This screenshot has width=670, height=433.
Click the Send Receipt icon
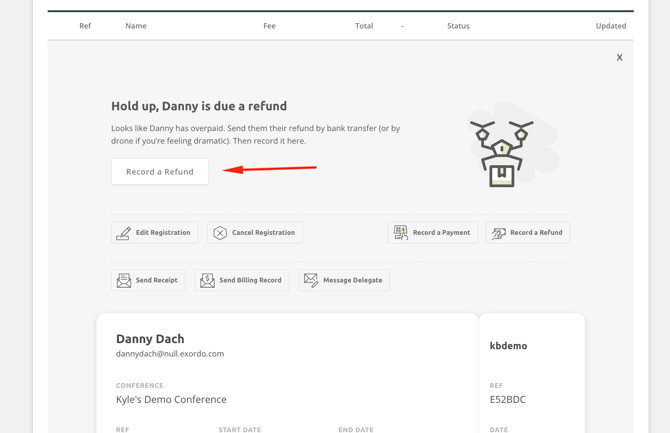124,281
